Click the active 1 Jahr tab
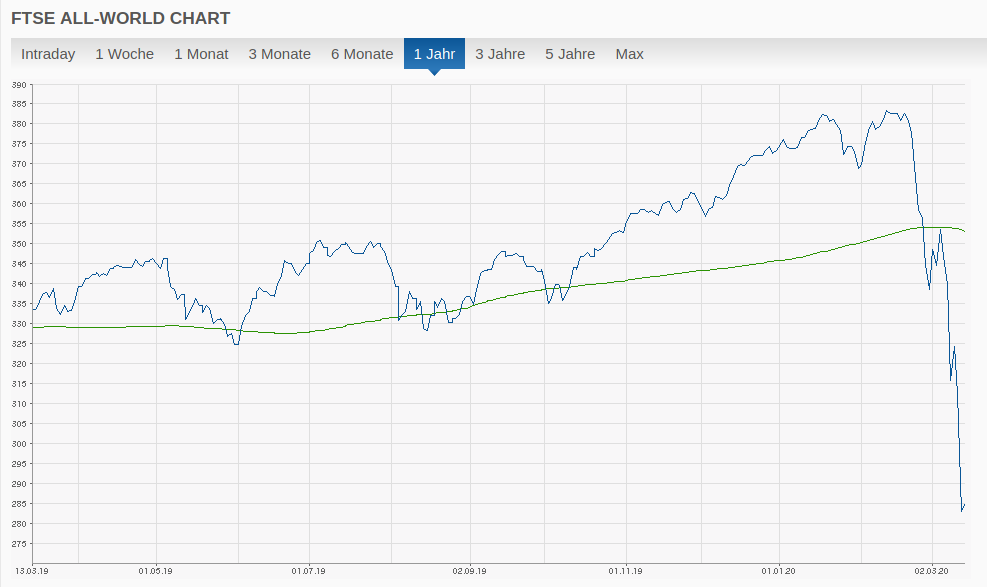This screenshot has width=987, height=587. coord(434,54)
